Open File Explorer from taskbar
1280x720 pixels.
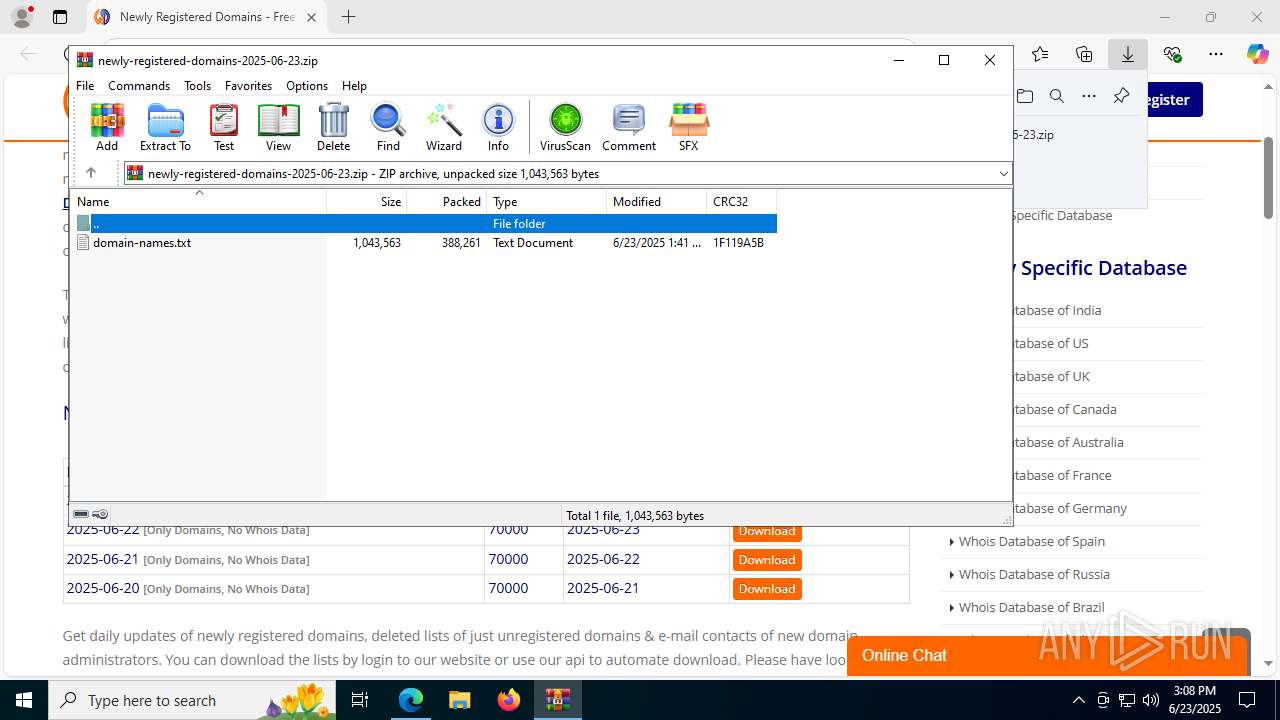point(459,700)
